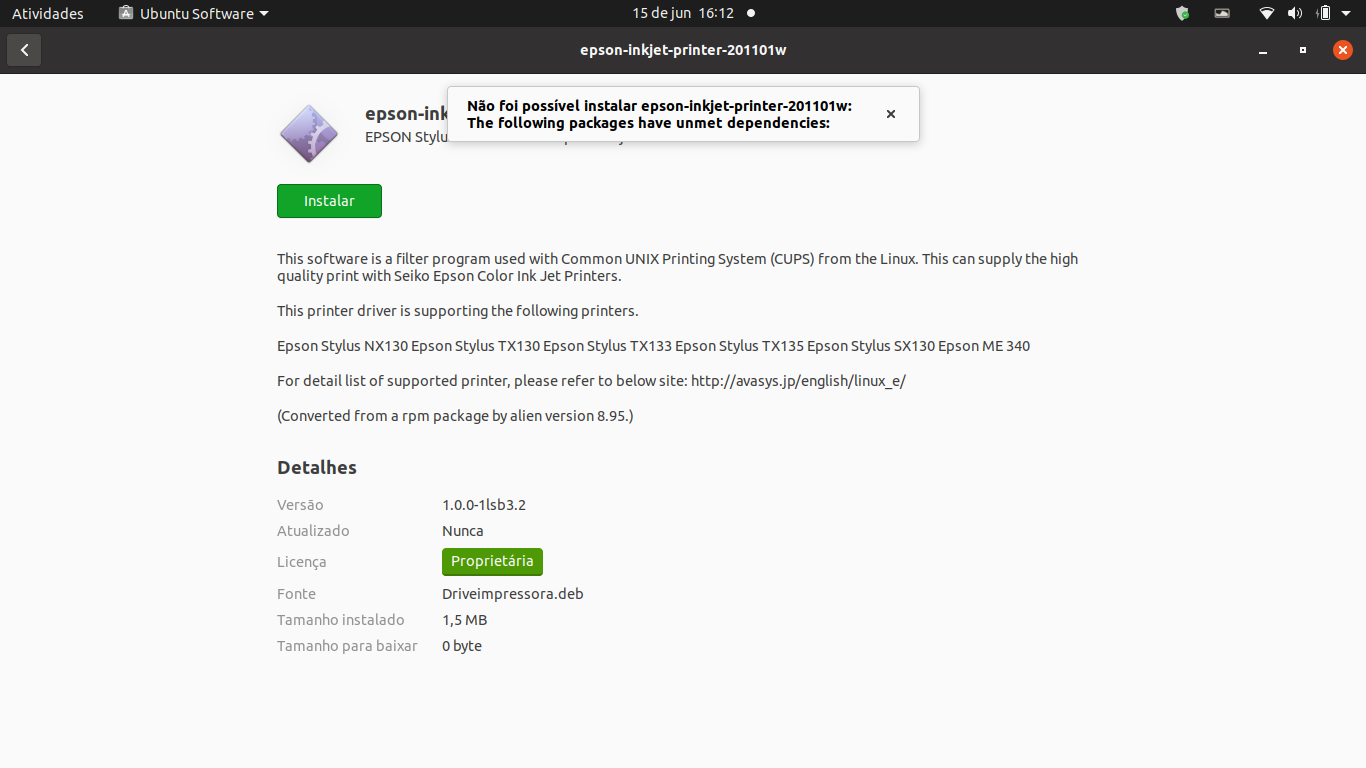Image resolution: width=1366 pixels, height=768 pixels.
Task: Go back with the header arrow button
Action: 24,50
